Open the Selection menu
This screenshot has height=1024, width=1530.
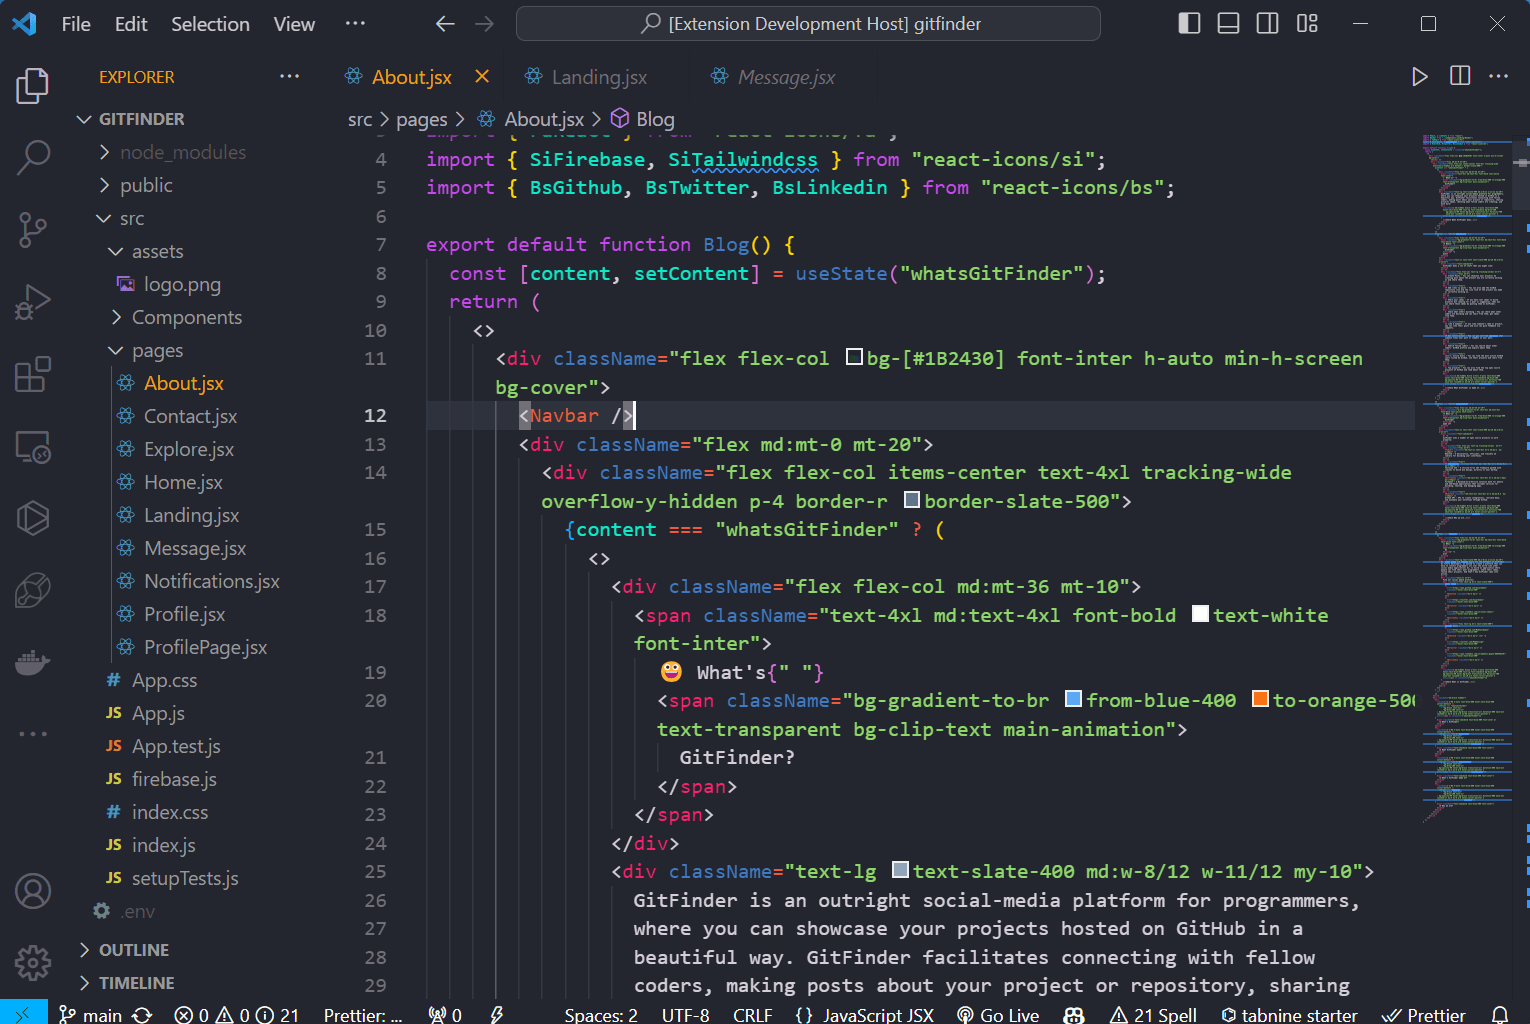[x=210, y=24]
